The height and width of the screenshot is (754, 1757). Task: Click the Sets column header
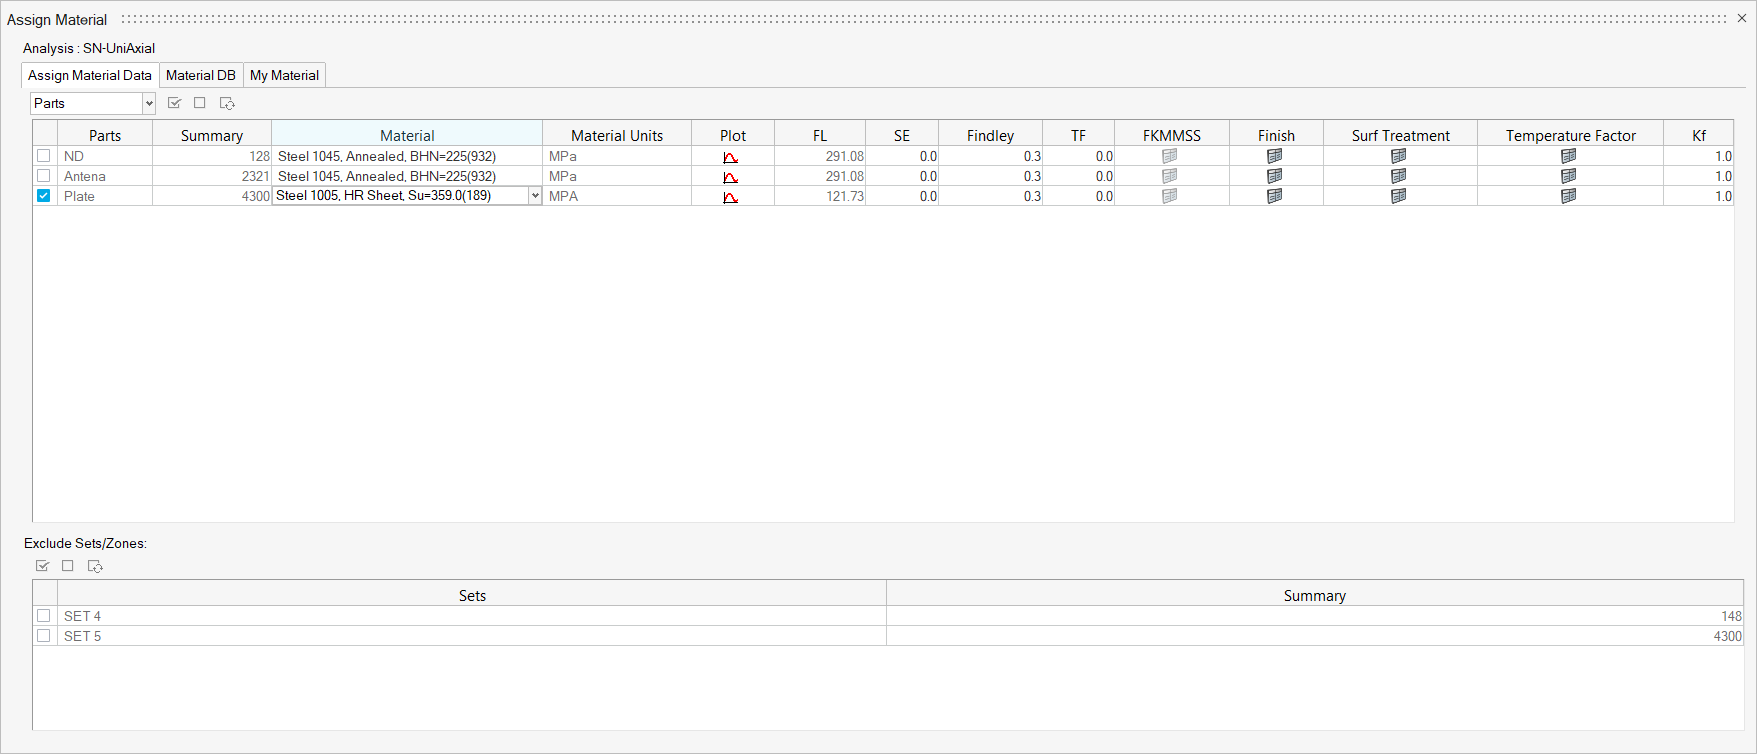[472, 595]
